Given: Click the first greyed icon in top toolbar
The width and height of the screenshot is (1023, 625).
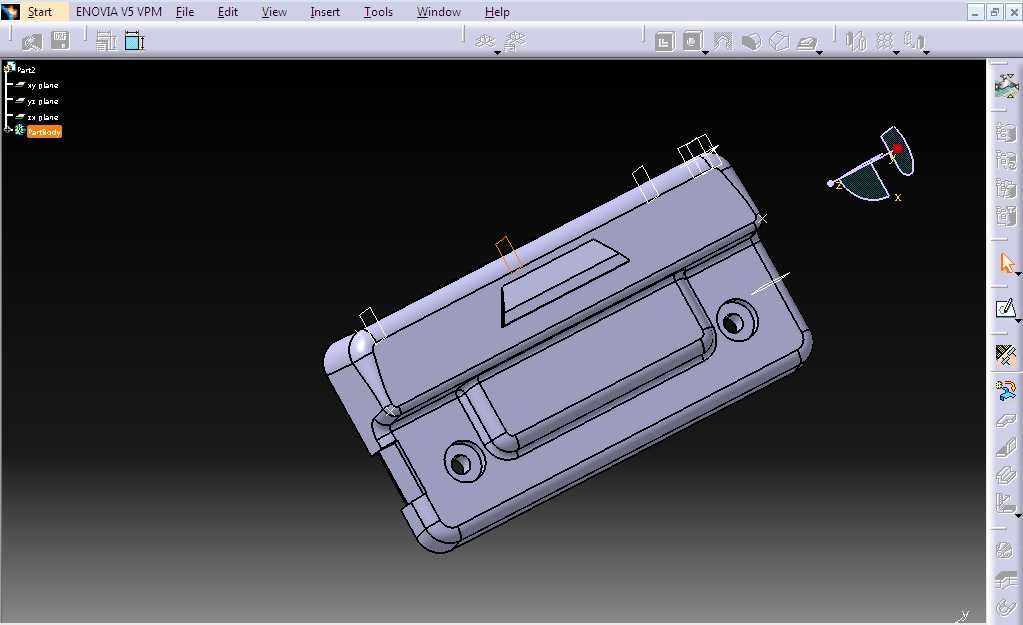Looking at the screenshot, I should (x=31, y=42).
